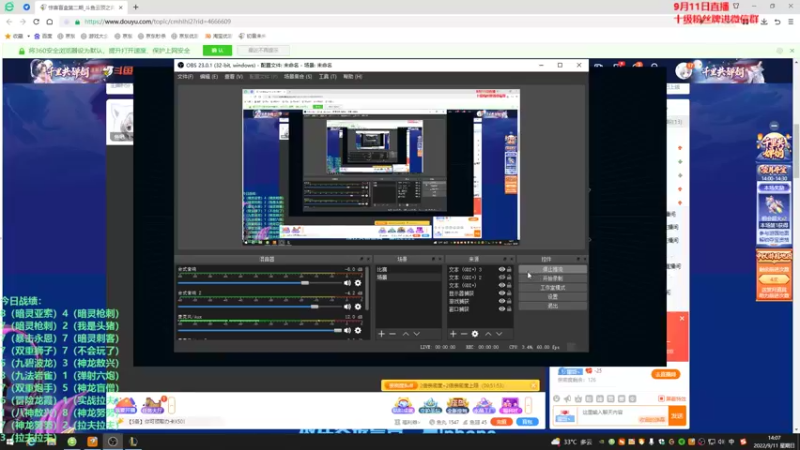Lock the 窗口捕获 source

(509, 309)
